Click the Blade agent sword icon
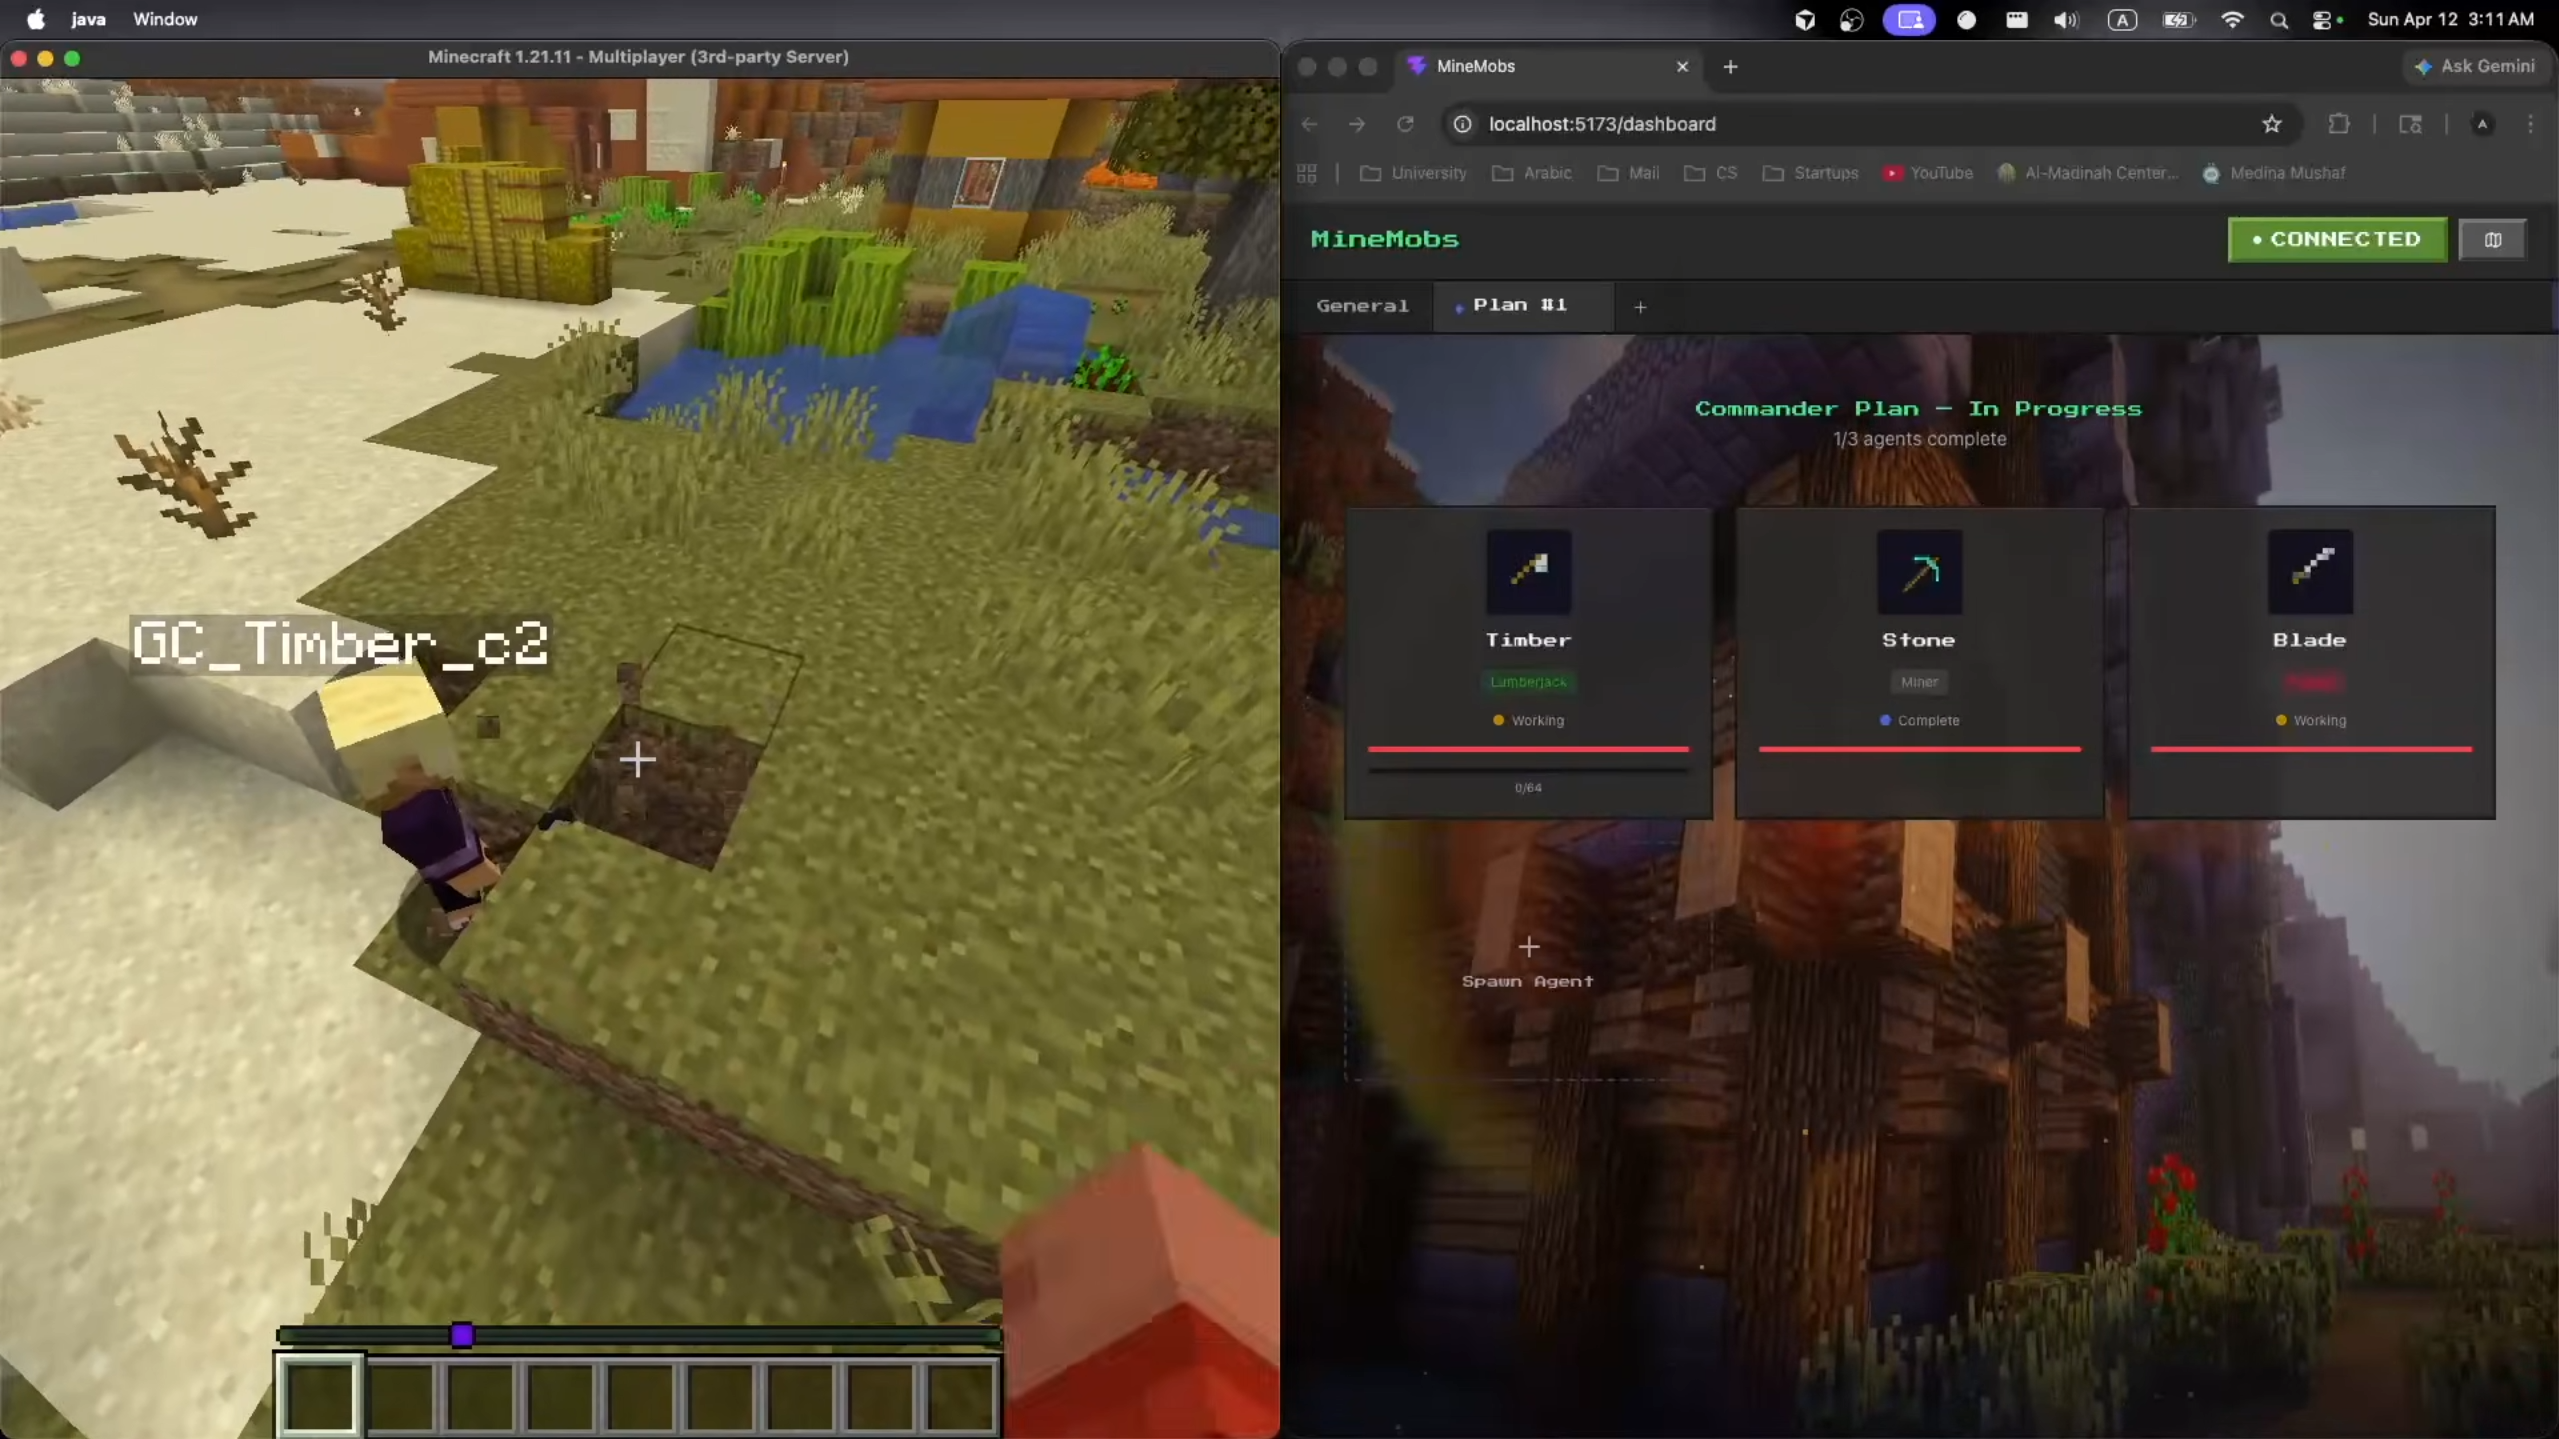This screenshot has width=2559, height=1439. pyautogui.click(x=2310, y=570)
